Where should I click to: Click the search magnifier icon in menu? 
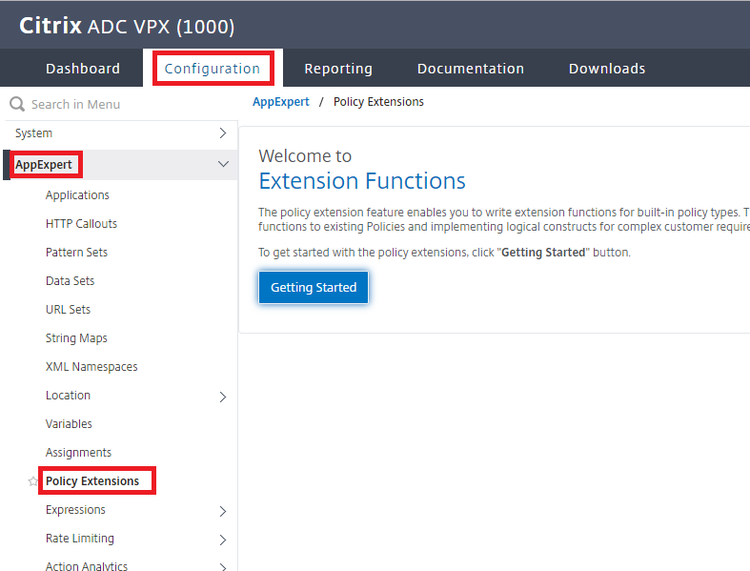coord(17,104)
